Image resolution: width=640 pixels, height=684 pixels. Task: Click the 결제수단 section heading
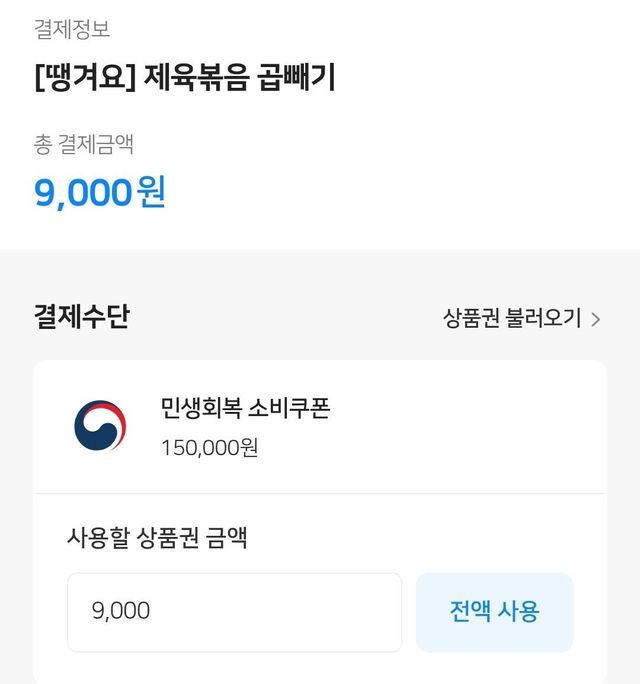point(81,317)
